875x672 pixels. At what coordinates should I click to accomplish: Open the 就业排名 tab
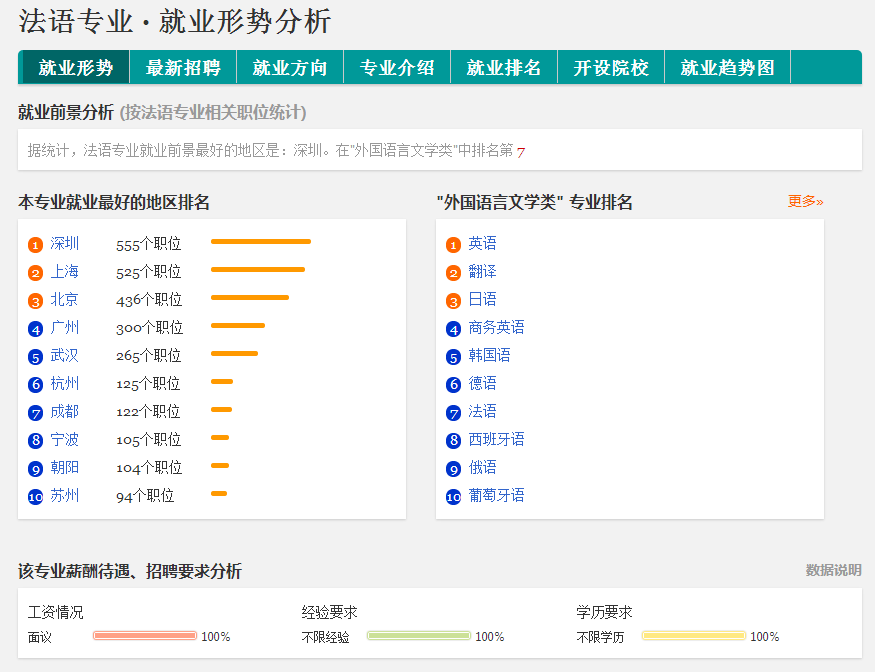click(x=504, y=68)
